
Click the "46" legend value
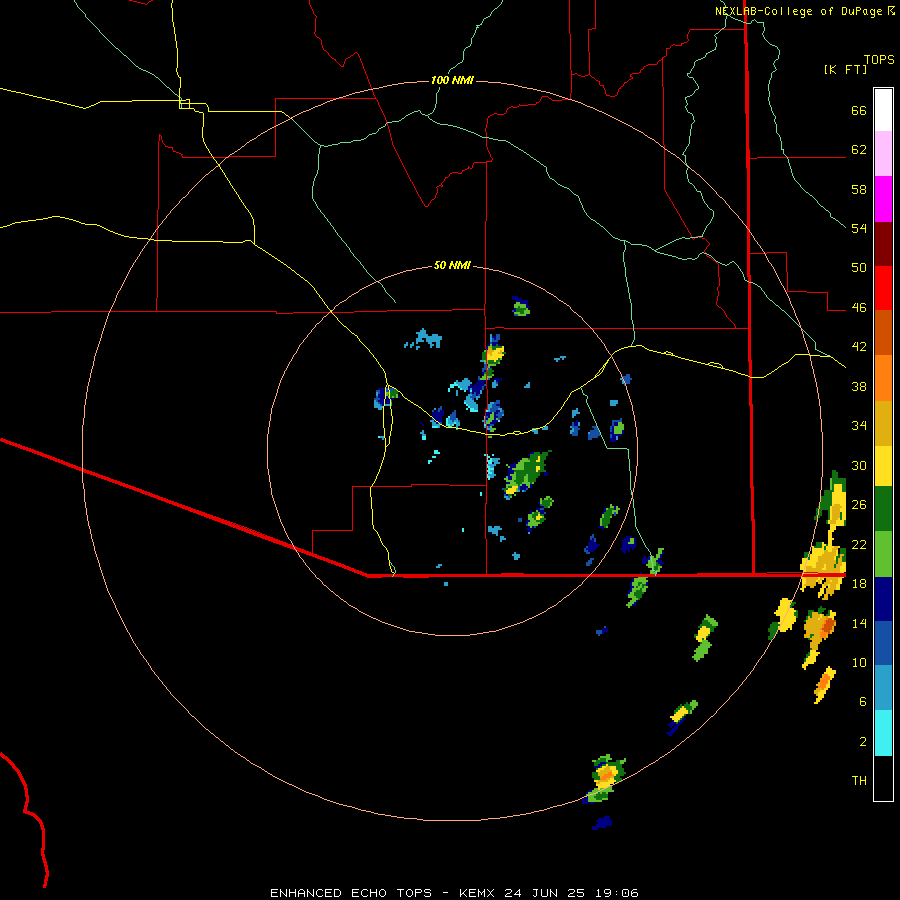[x=859, y=308]
